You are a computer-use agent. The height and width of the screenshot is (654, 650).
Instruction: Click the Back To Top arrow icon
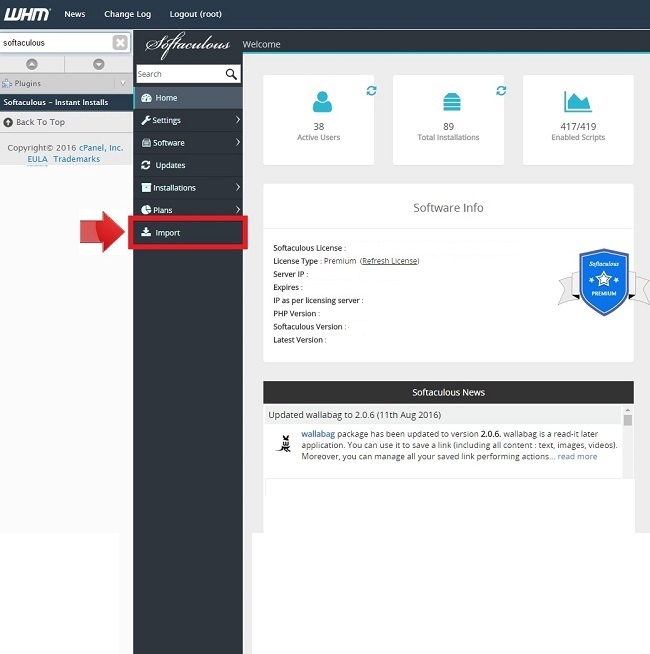pos(8,123)
